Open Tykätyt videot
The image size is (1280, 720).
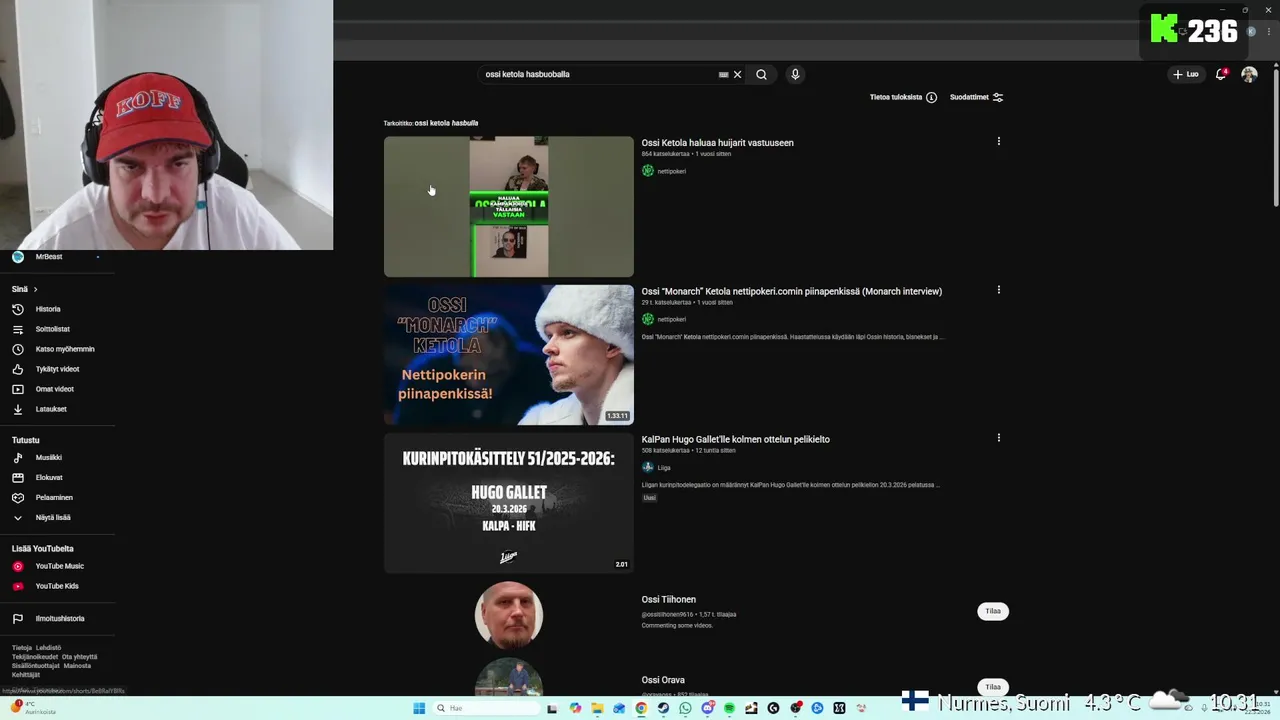57,369
